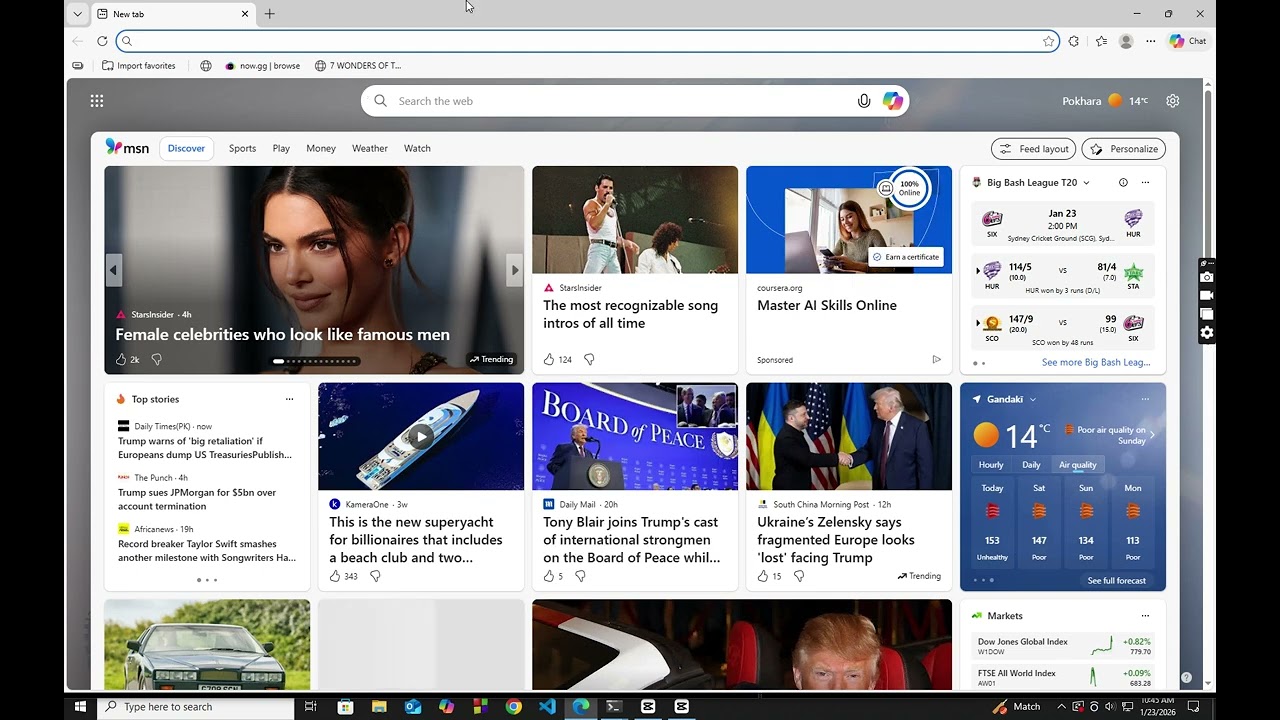Dislike the superyacht article
This screenshot has height=720, width=1280.
[x=375, y=576]
